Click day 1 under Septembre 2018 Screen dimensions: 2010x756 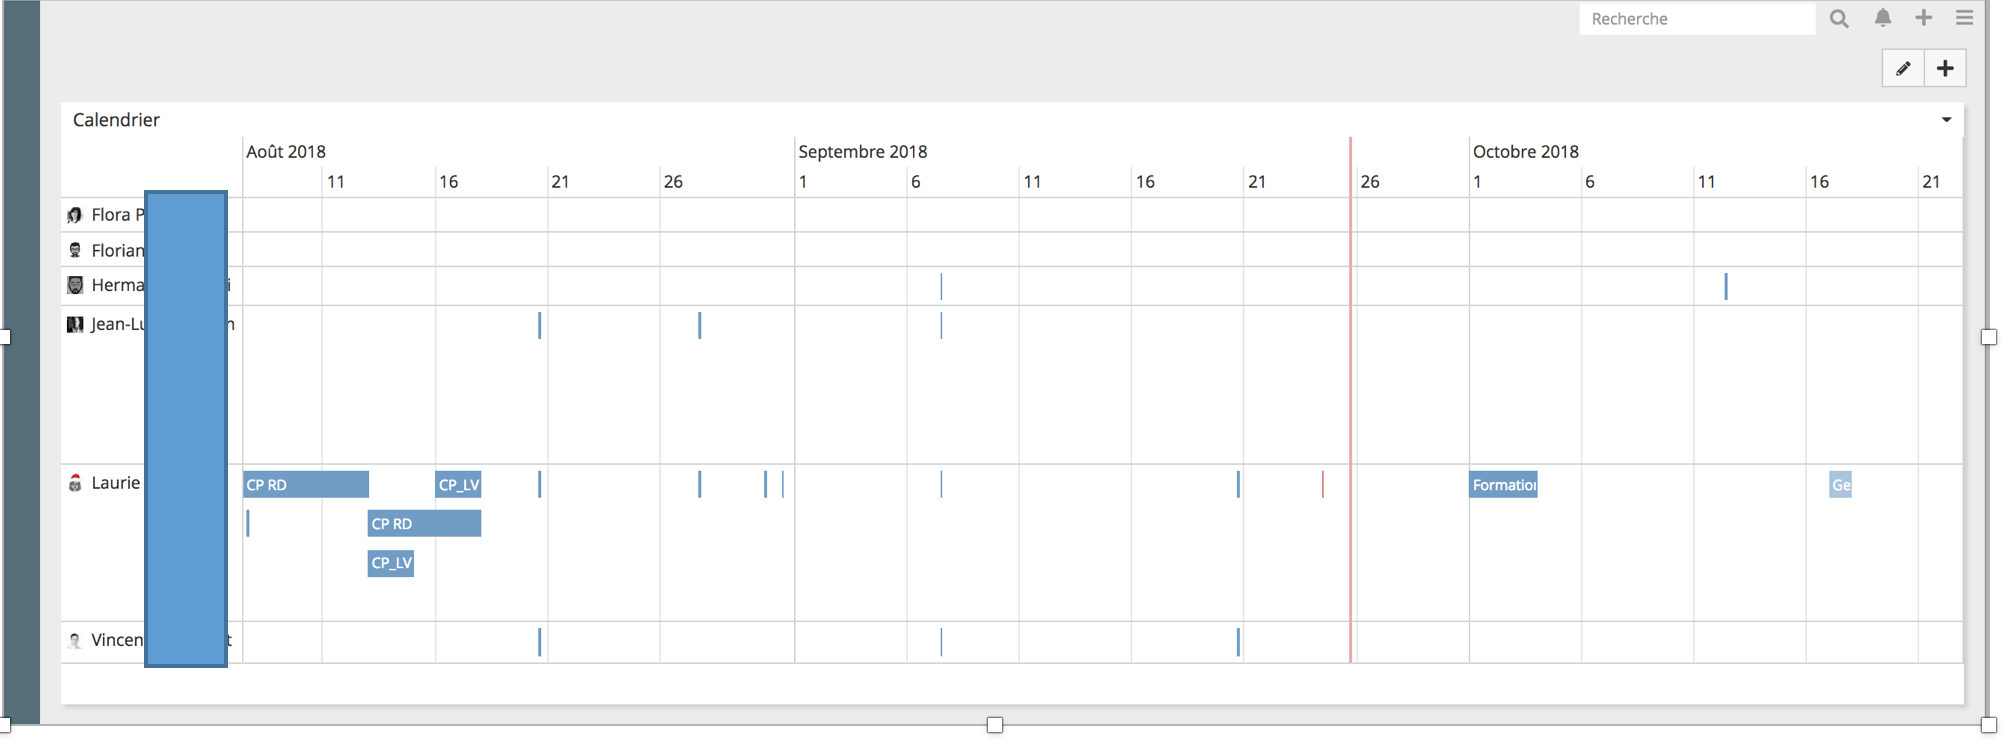(x=803, y=182)
